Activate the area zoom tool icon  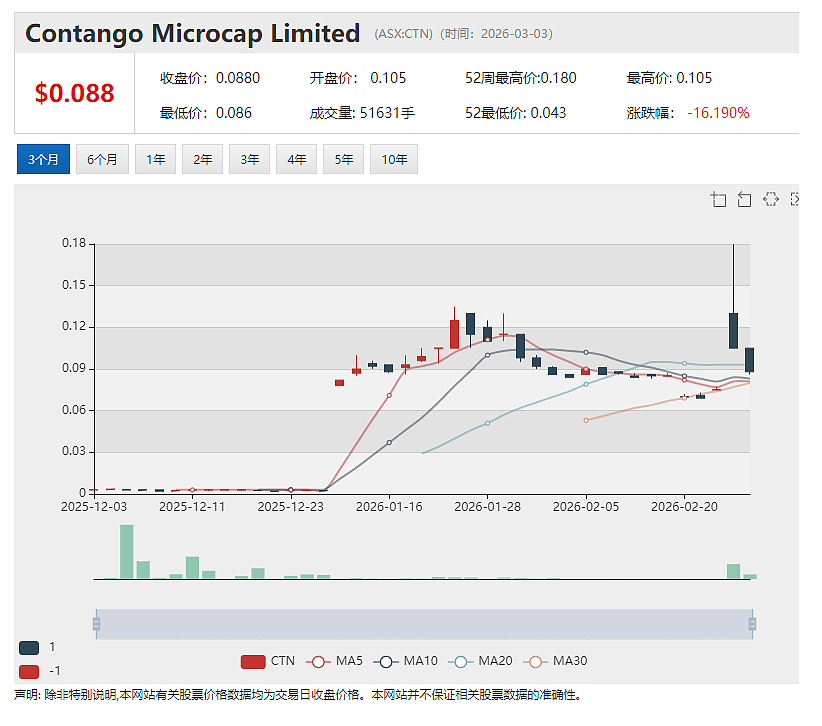coord(718,199)
